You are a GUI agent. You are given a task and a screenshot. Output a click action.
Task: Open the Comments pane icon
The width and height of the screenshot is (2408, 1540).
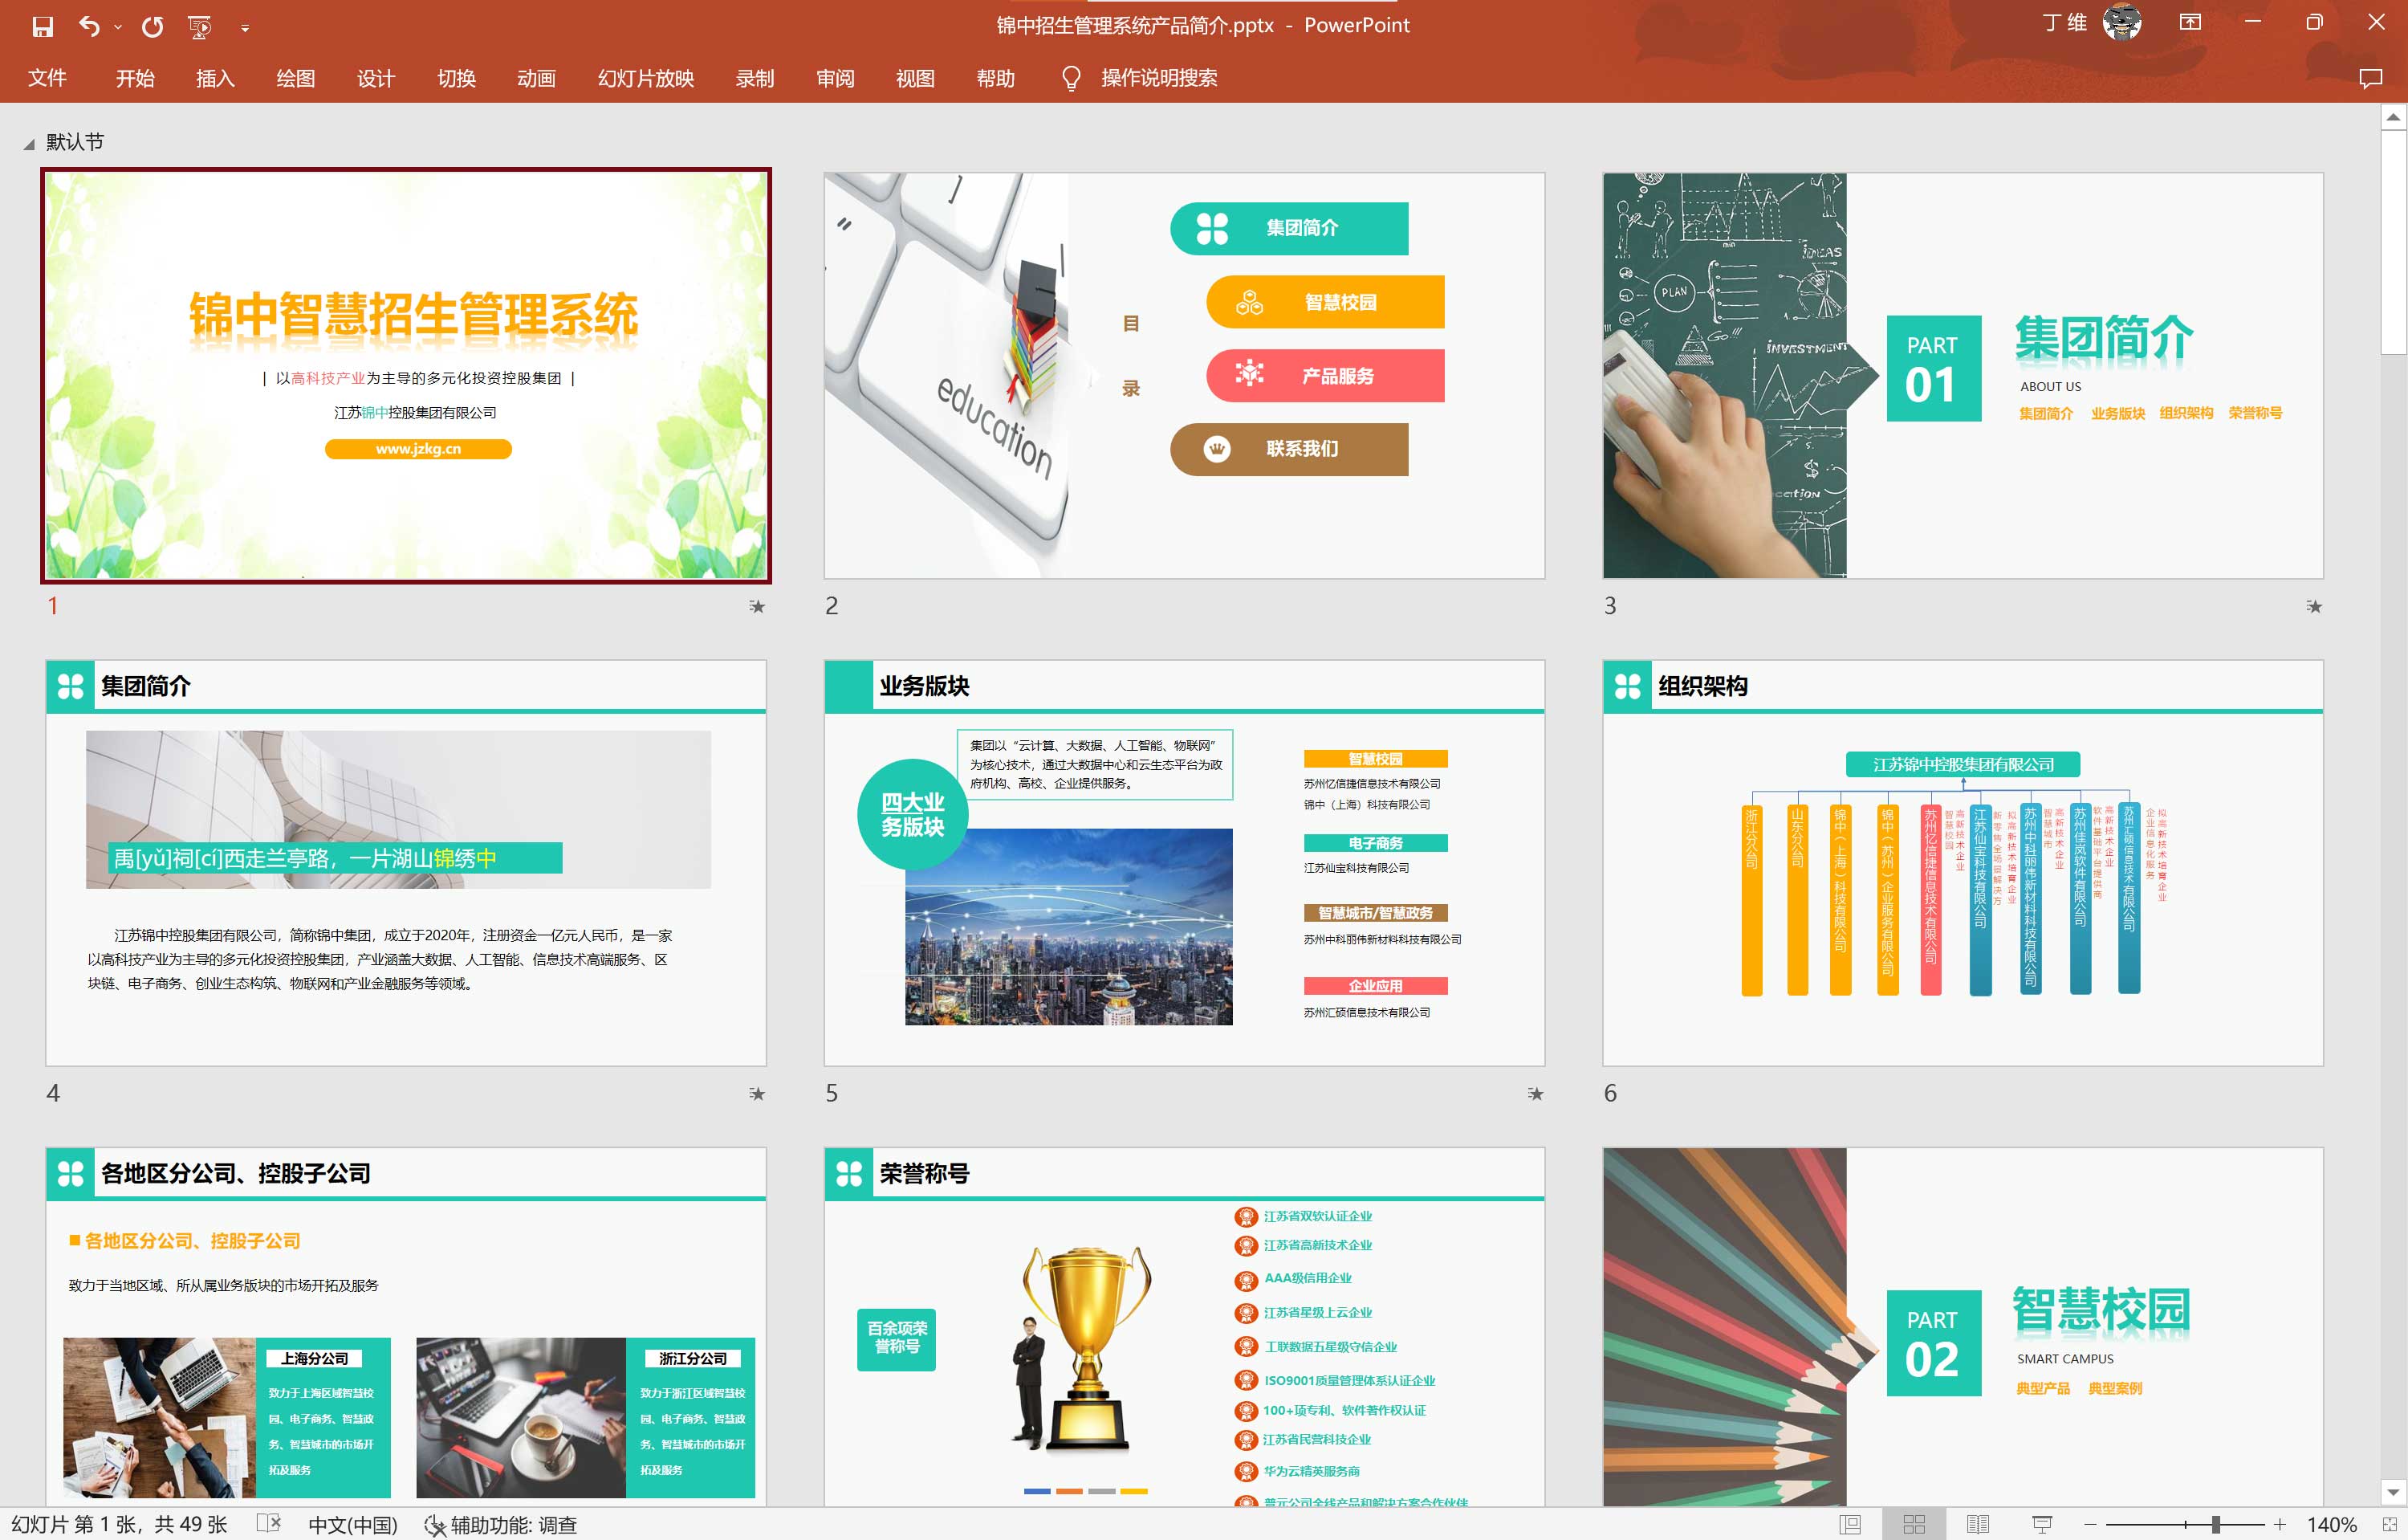coord(2370,78)
